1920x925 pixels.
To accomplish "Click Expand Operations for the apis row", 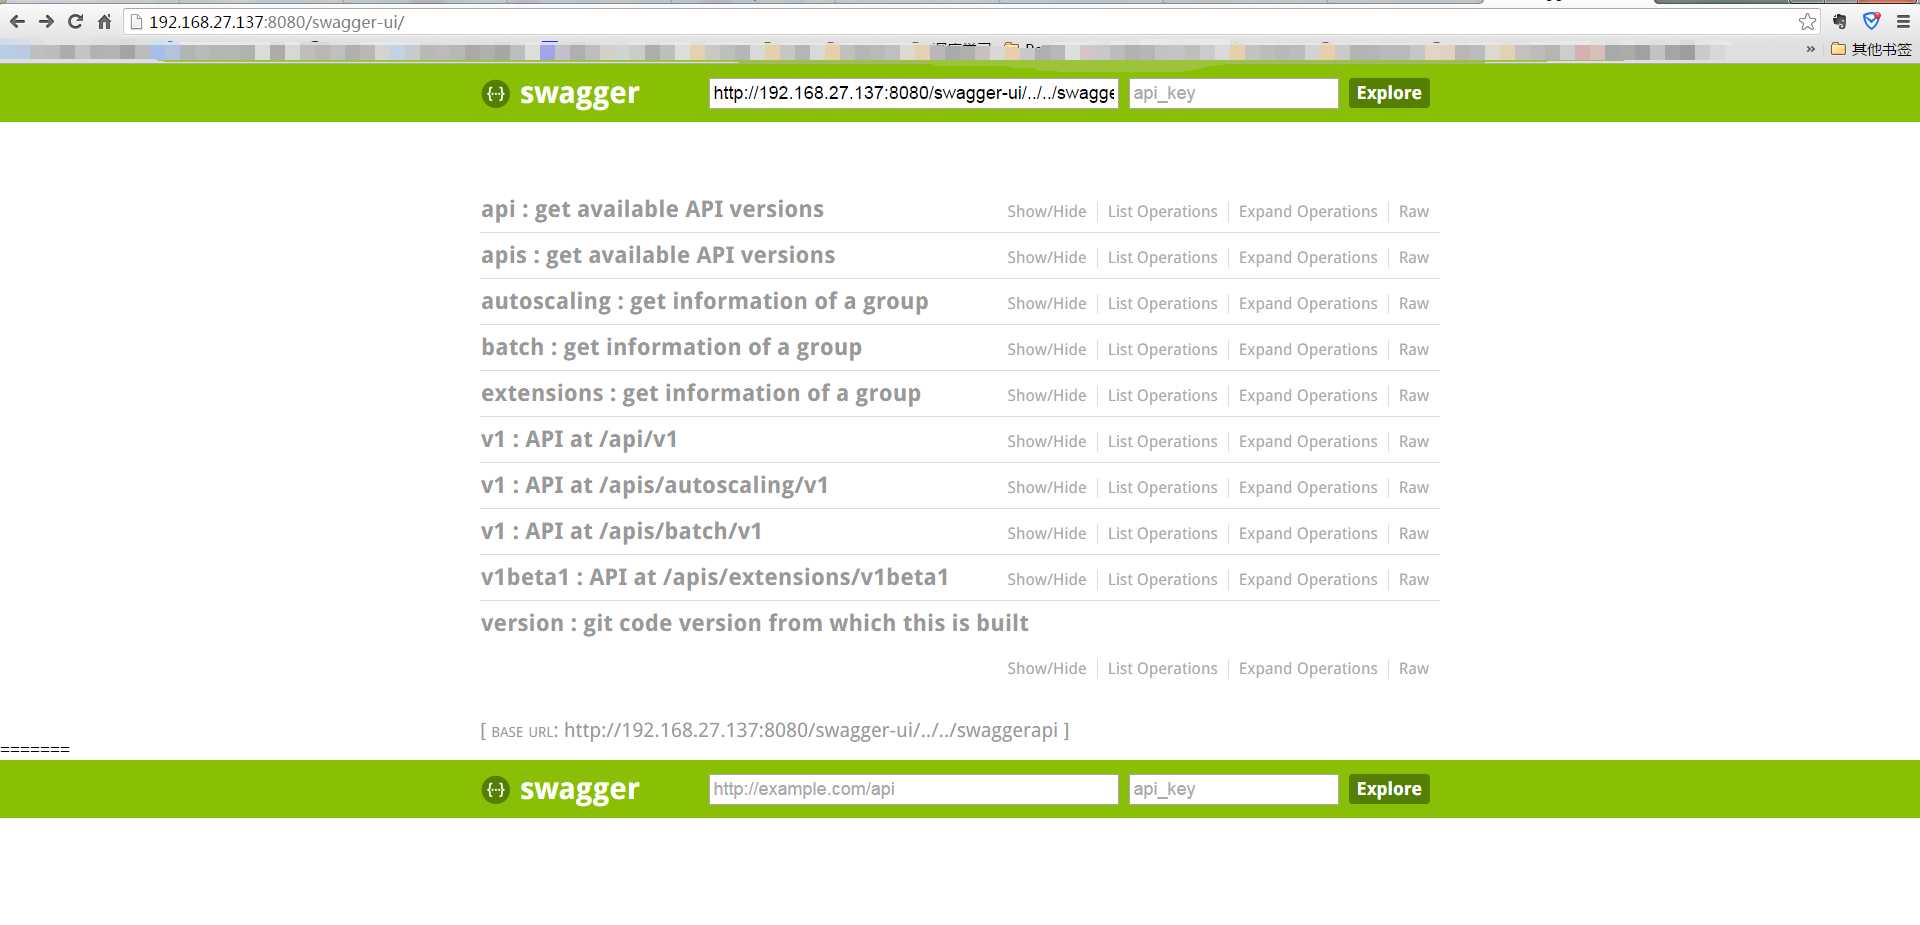I will point(1308,257).
